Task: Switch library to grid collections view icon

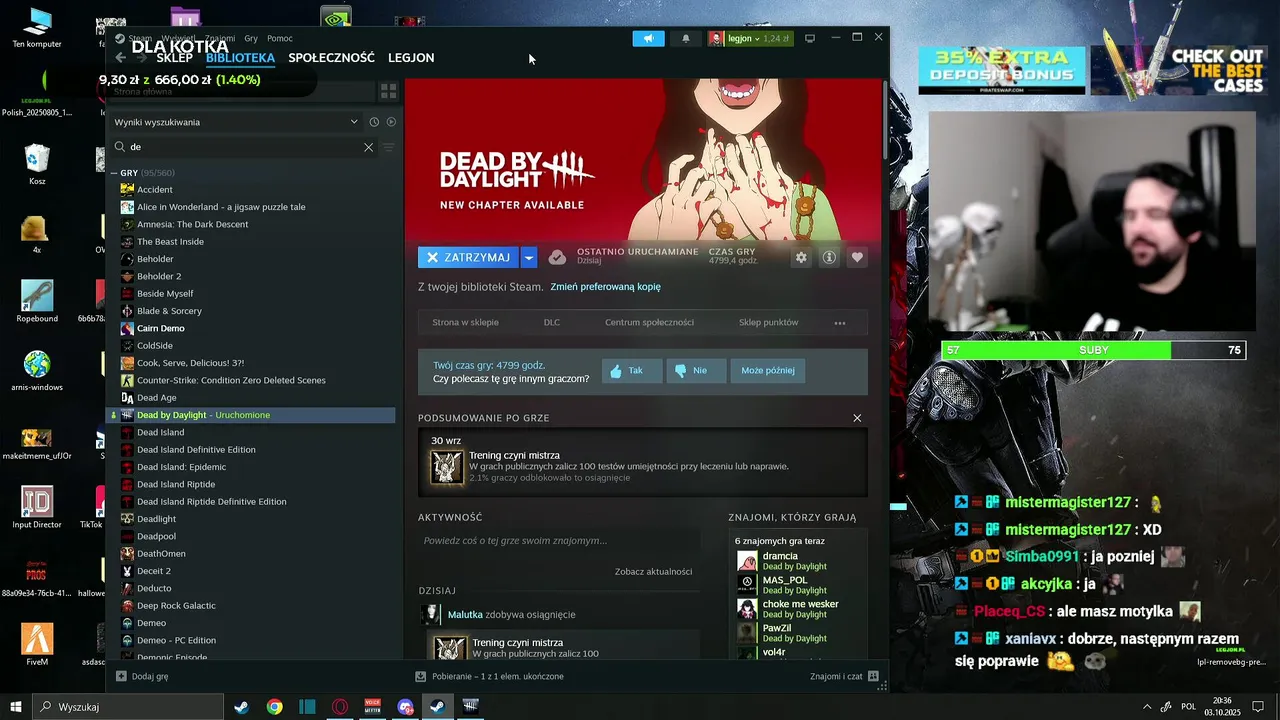Action: click(x=388, y=91)
